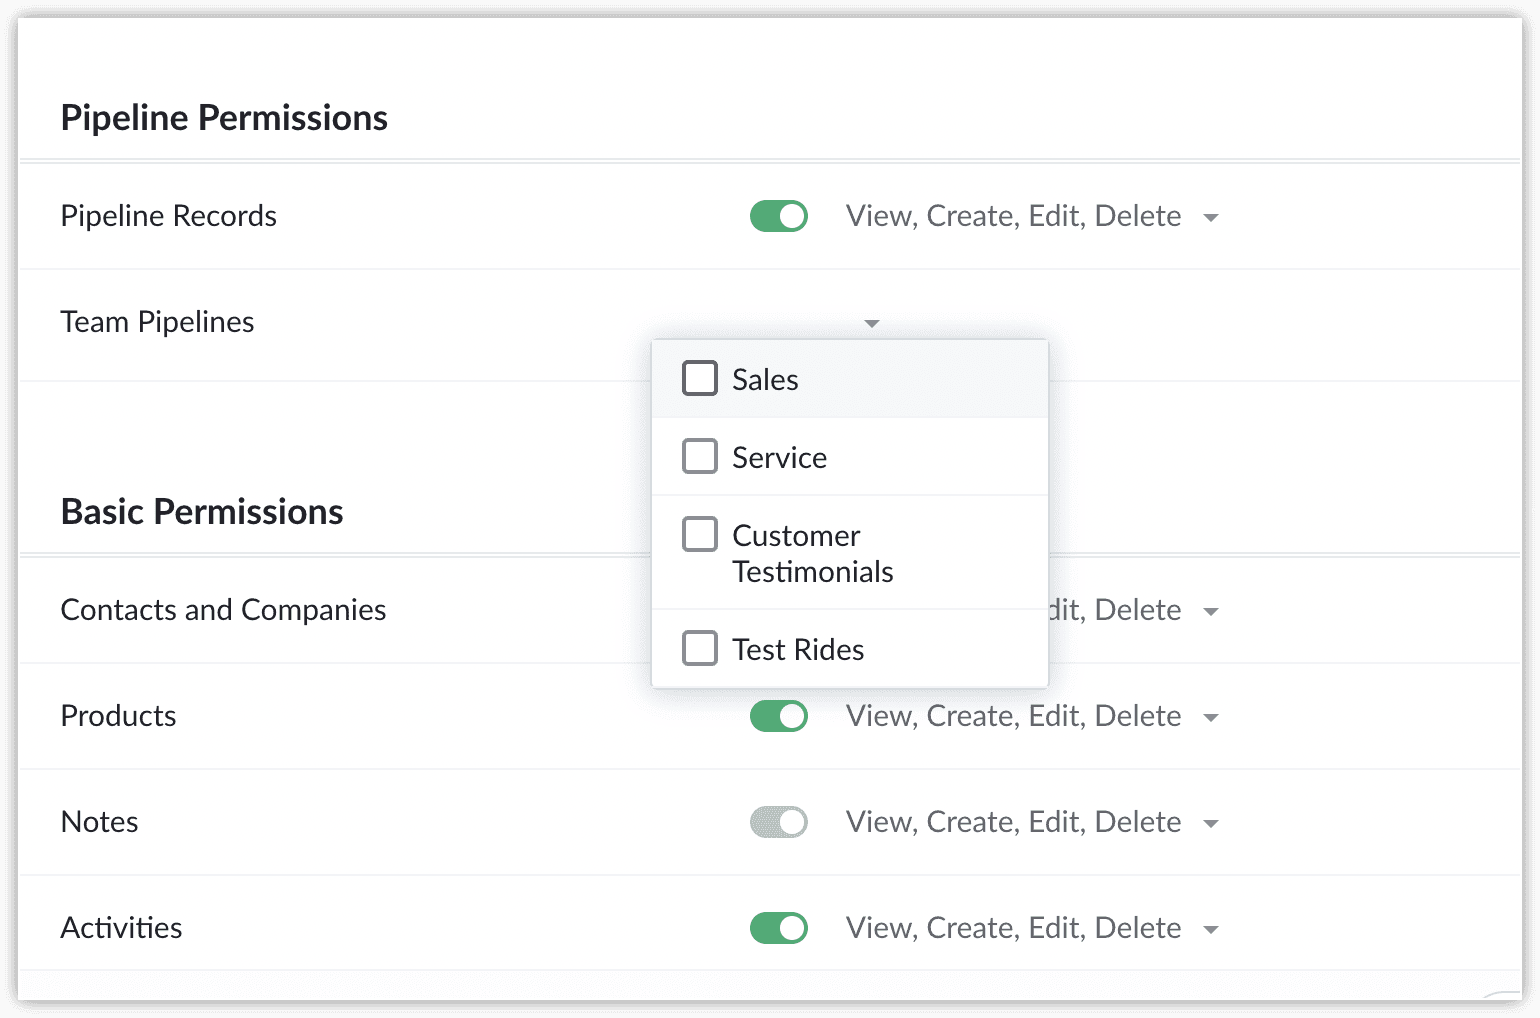This screenshot has height=1018, width=1540.
Task: Click Pipeline Records permission text "View, Create, Edit, Delete"
Action: tap(1013, 216)
